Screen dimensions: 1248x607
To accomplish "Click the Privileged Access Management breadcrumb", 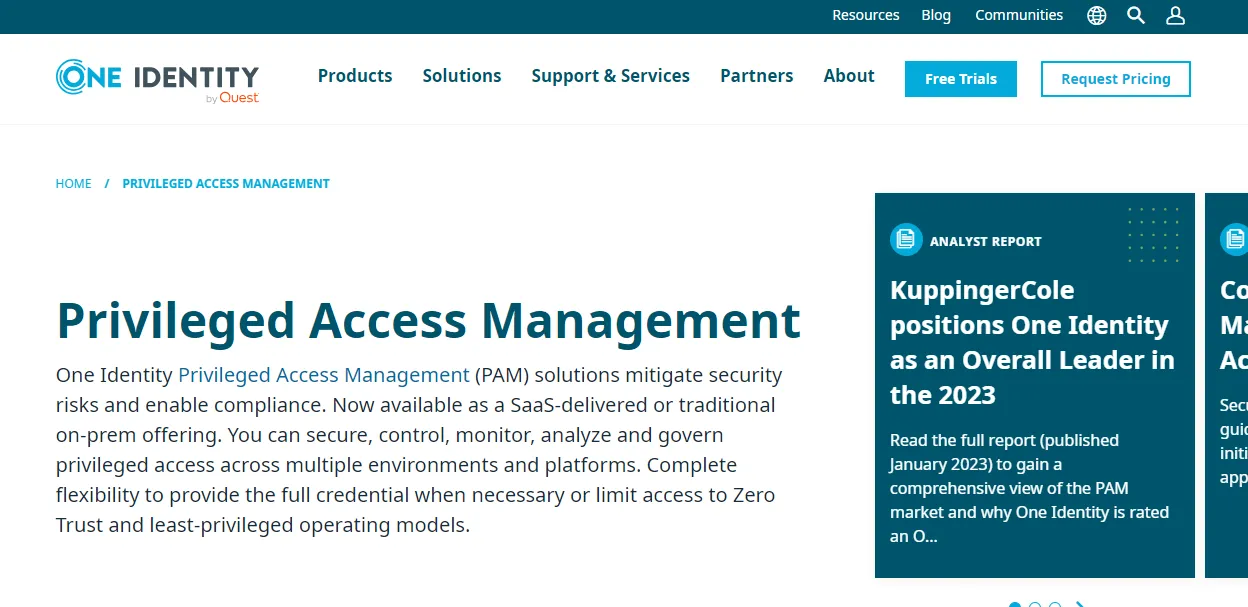I will coord(226,184).
